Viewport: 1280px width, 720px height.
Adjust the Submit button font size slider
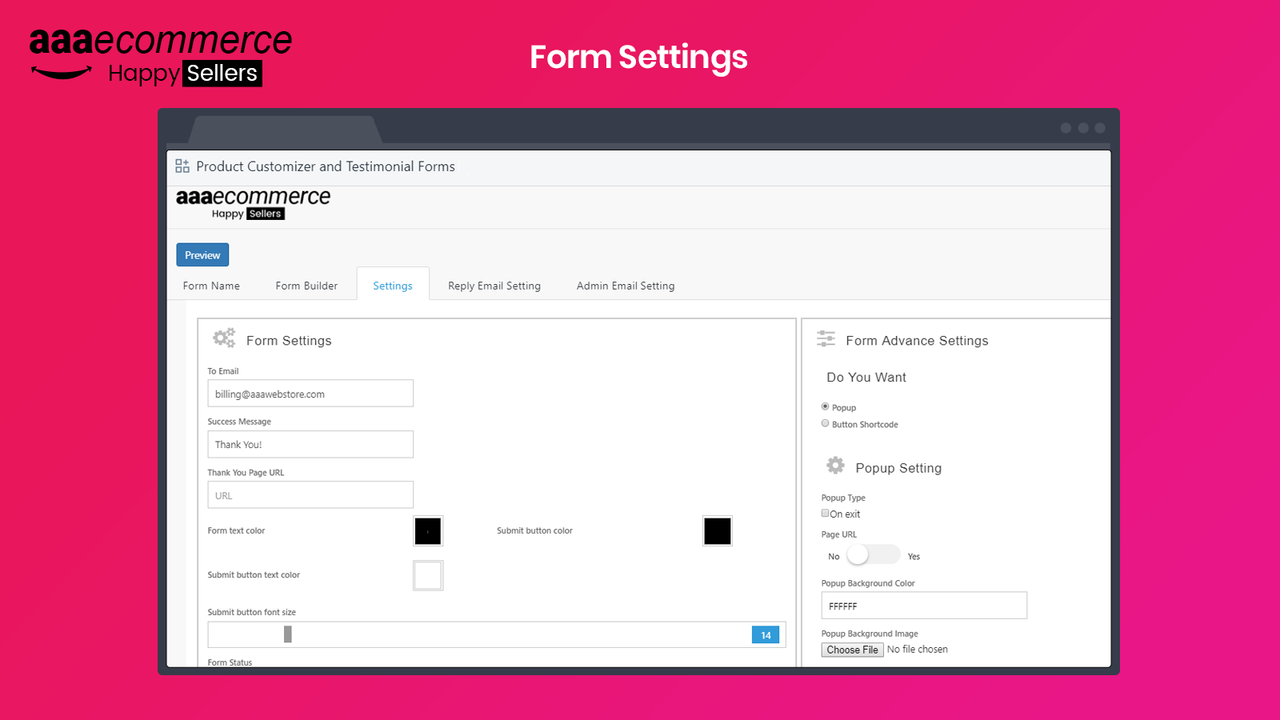pos(289,634)
